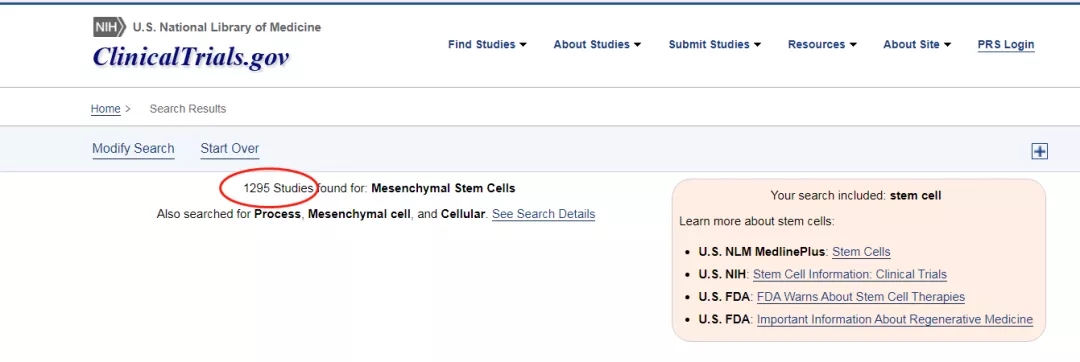Click the 1295 Studies result count
This screenshot has width=1080, height=362.
point(278,188)
